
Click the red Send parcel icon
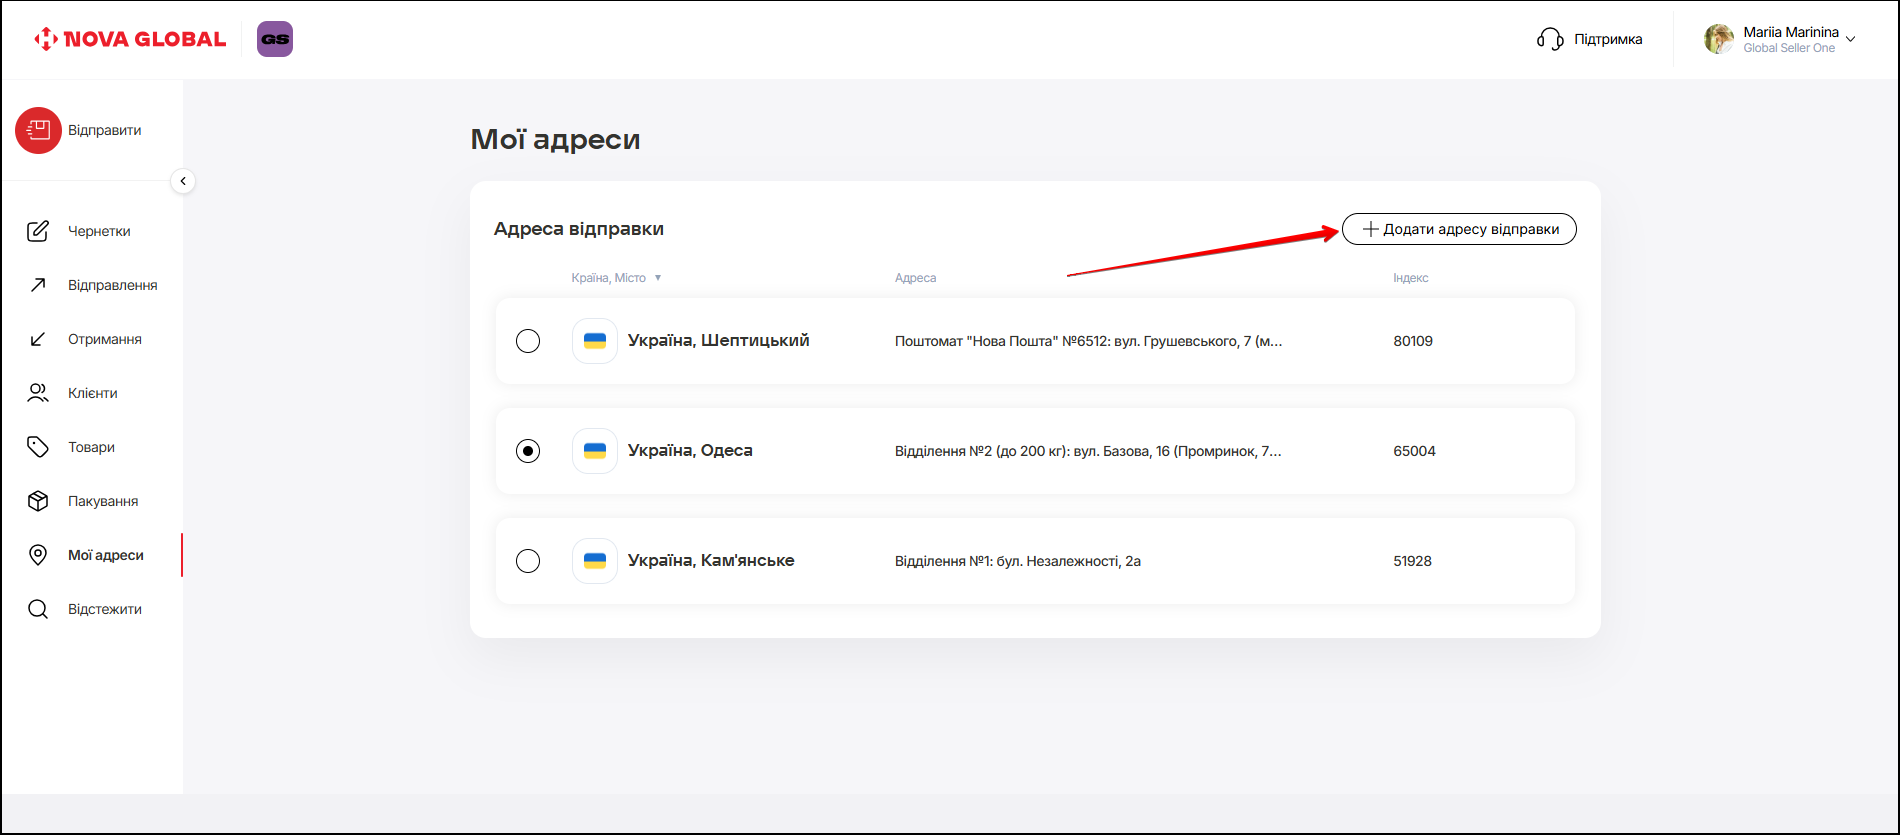(38, 130)
